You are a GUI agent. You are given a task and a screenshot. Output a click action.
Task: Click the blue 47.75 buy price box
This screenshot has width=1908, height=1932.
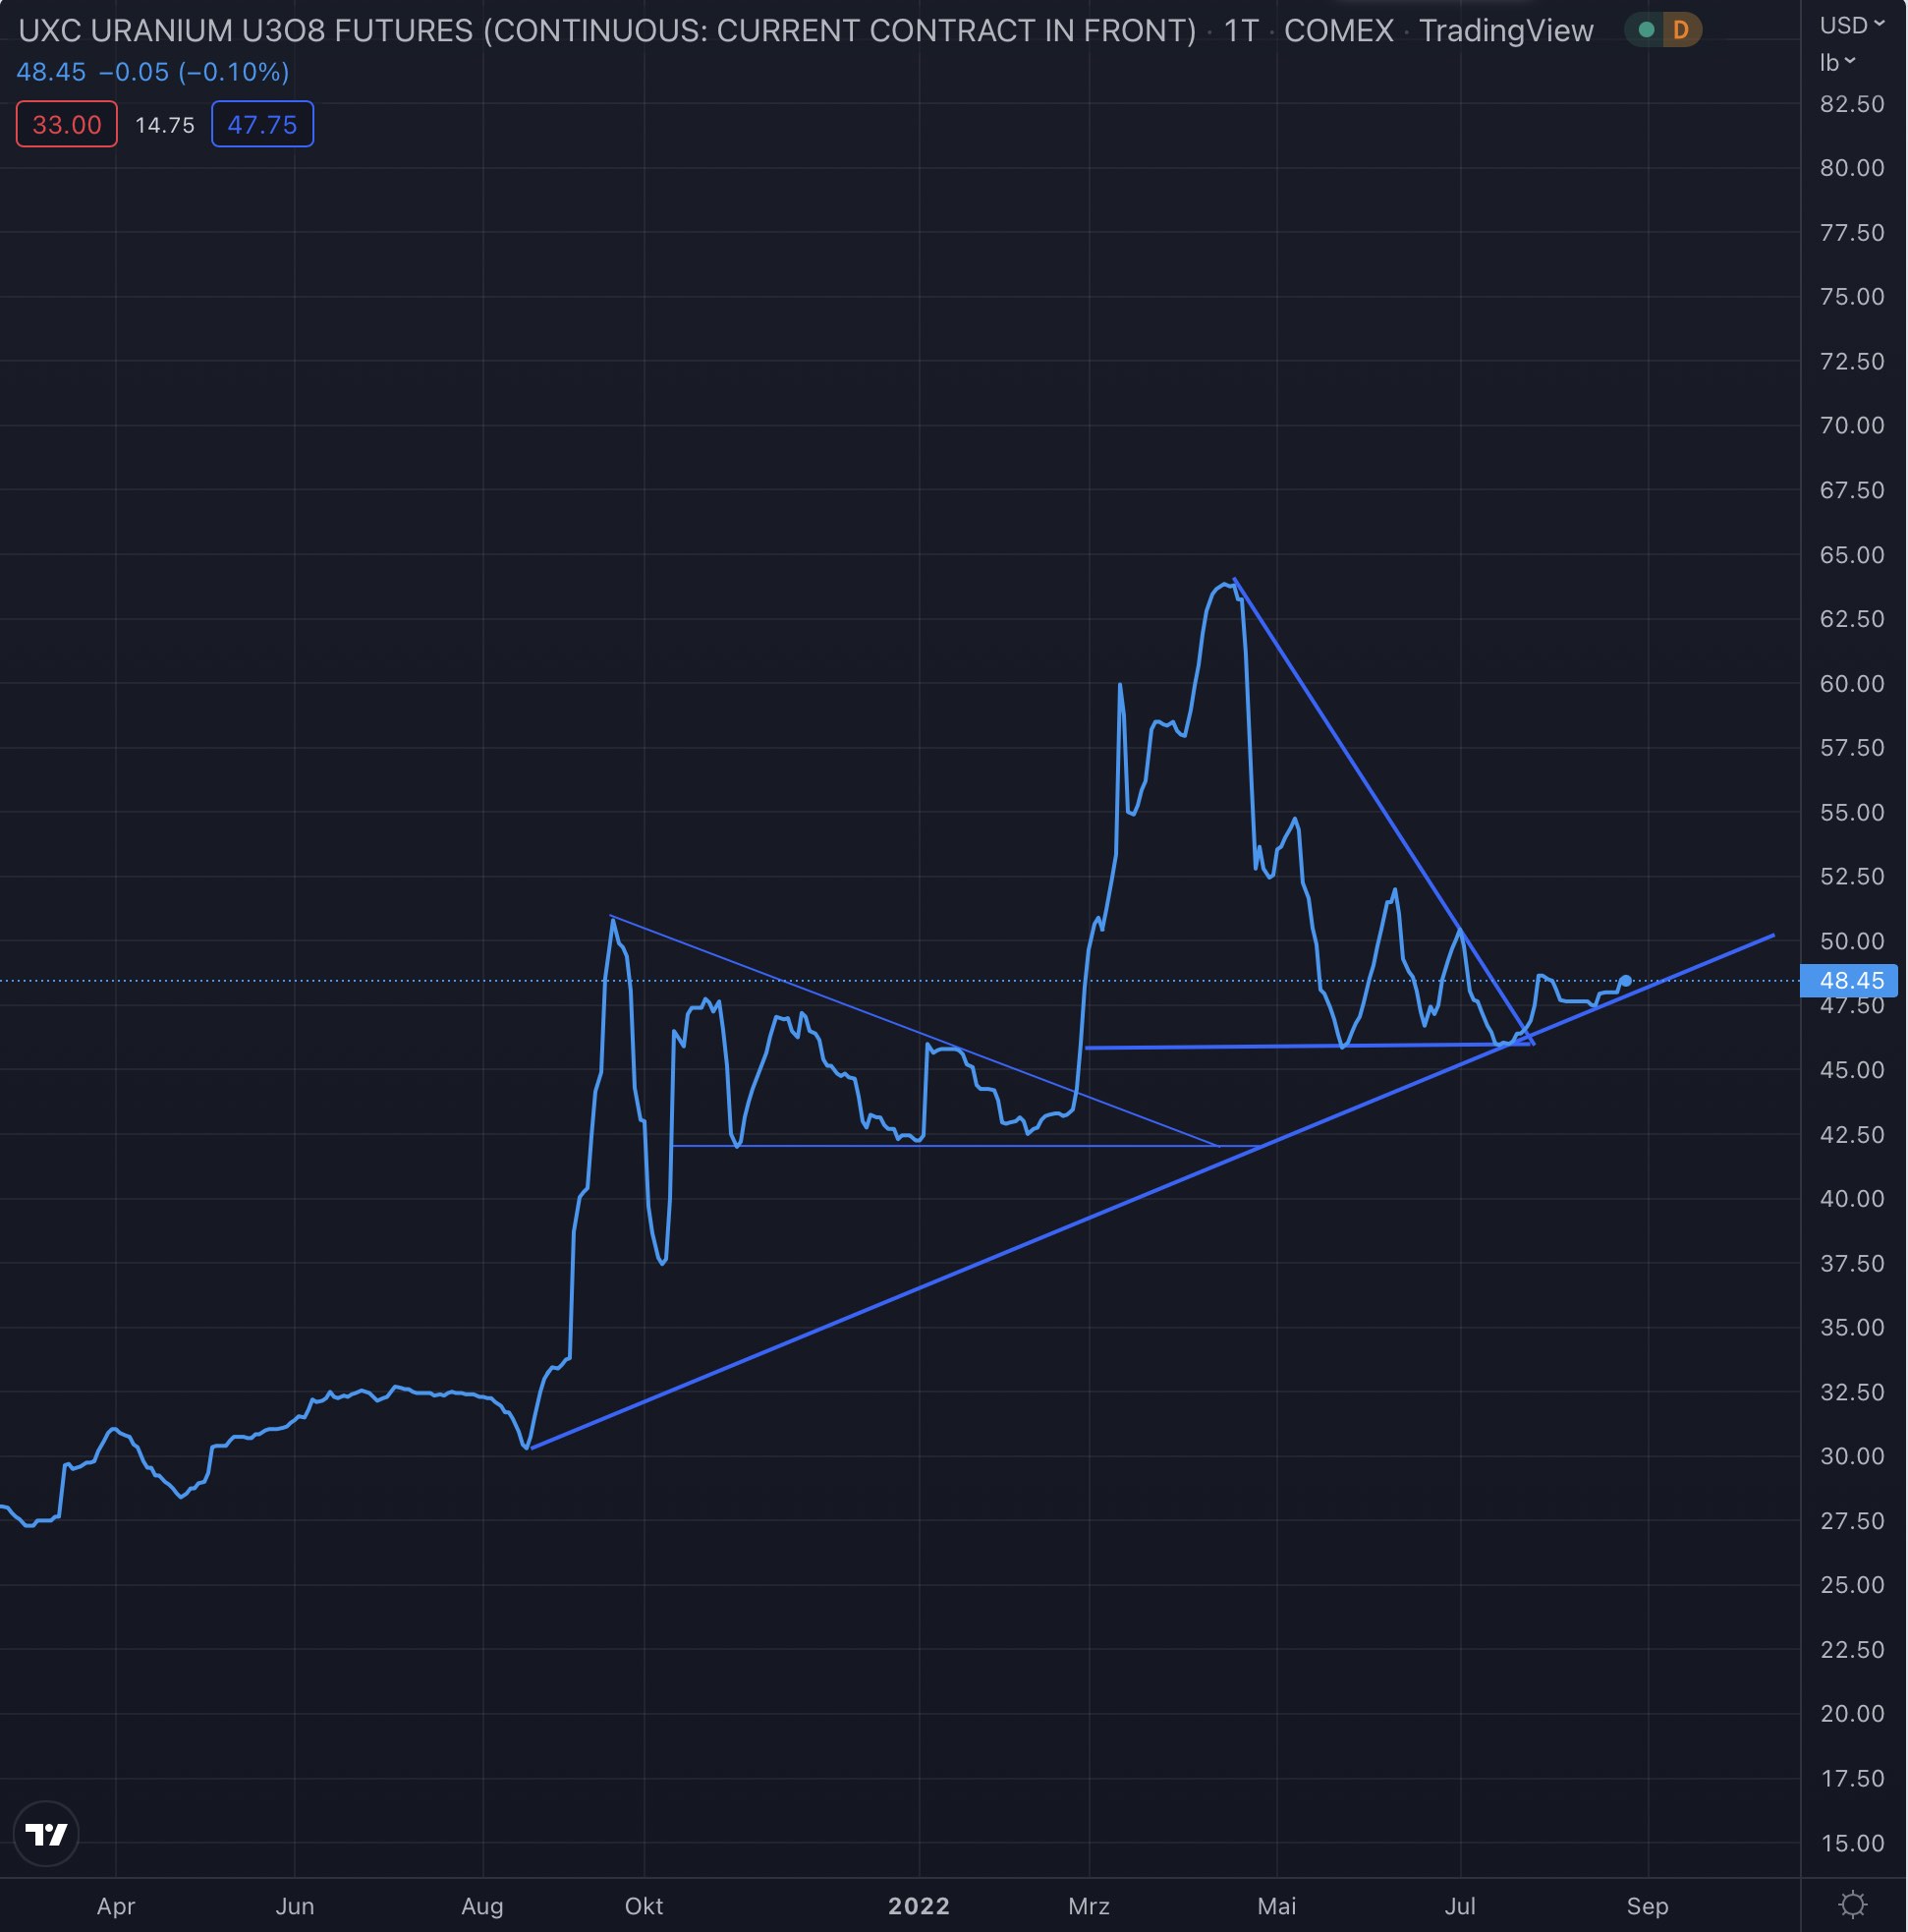click(x=262, y=125)
